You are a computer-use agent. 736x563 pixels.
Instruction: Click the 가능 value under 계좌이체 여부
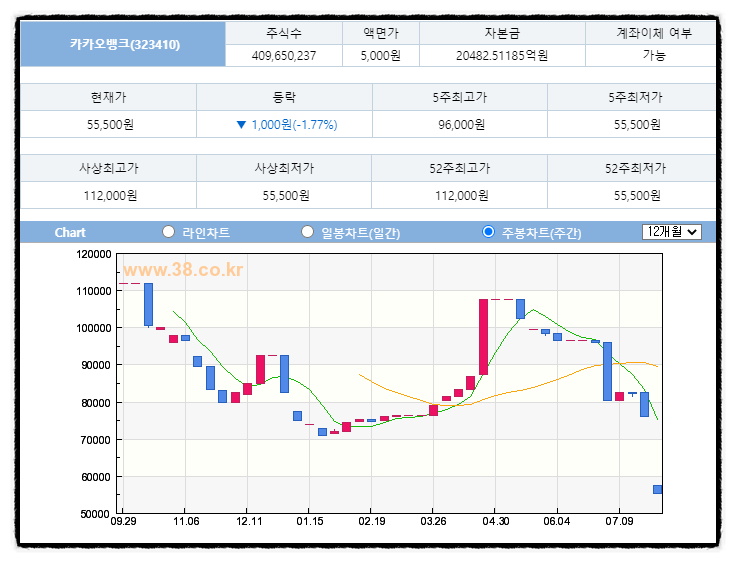[x=654, y=55]
